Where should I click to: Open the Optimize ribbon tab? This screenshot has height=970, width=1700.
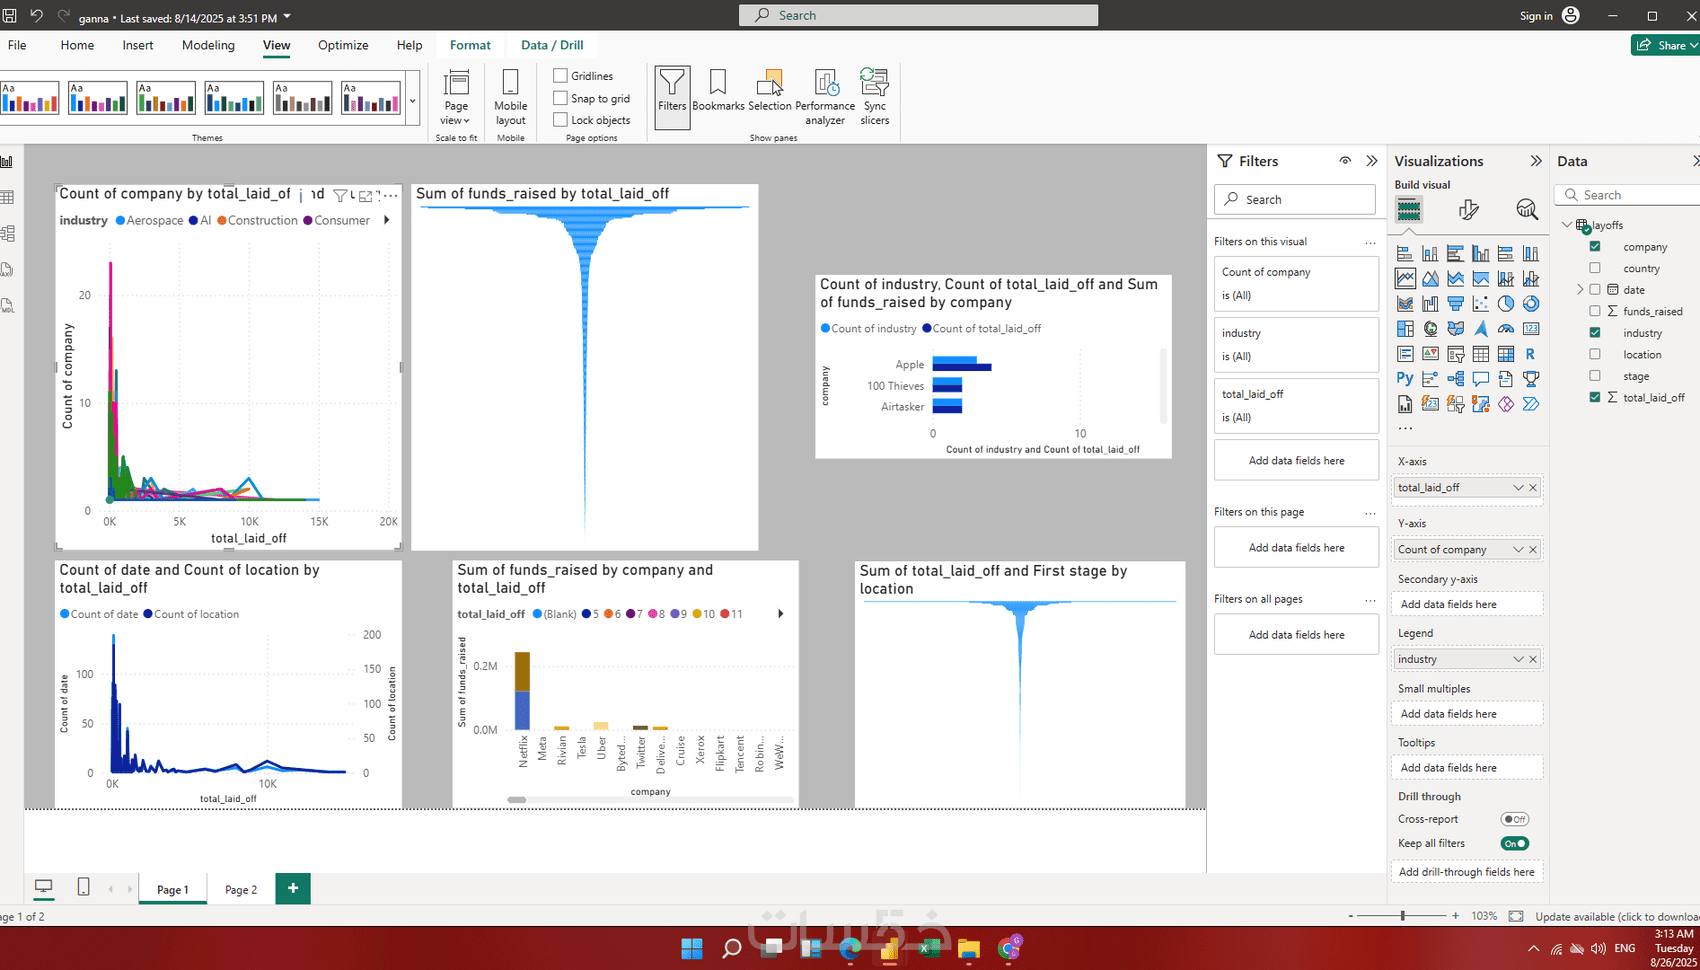click(343, 45)
